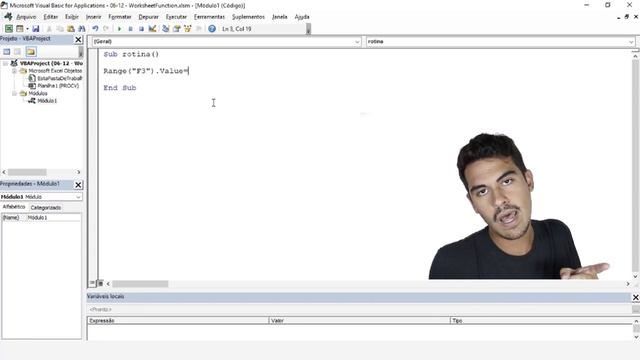The height and width of the screenshot is (360, 640).
Task: Click the toolbar options arrow after Ln 3, Col 19
Action: 309,29
